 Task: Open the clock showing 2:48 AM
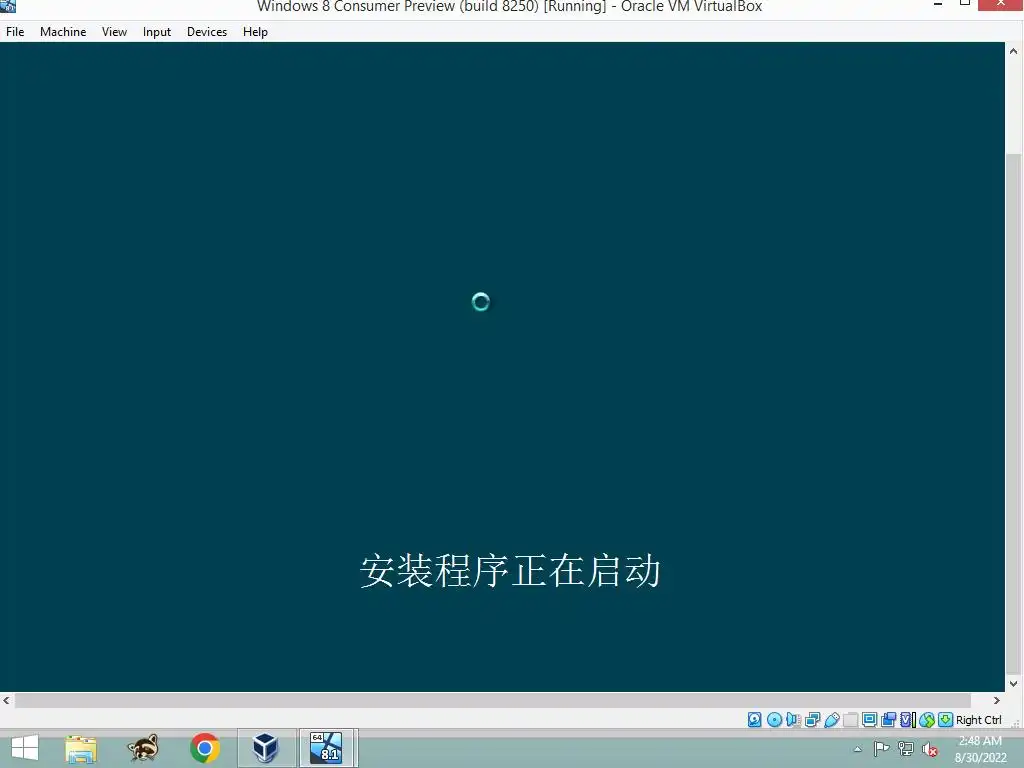point(980,749)
